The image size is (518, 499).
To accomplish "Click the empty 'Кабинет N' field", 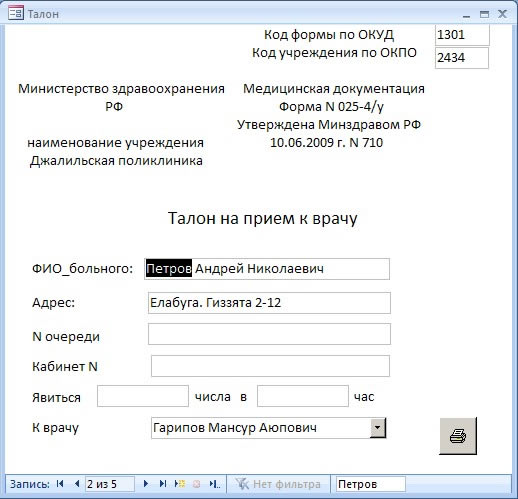I will click(270, 366).
